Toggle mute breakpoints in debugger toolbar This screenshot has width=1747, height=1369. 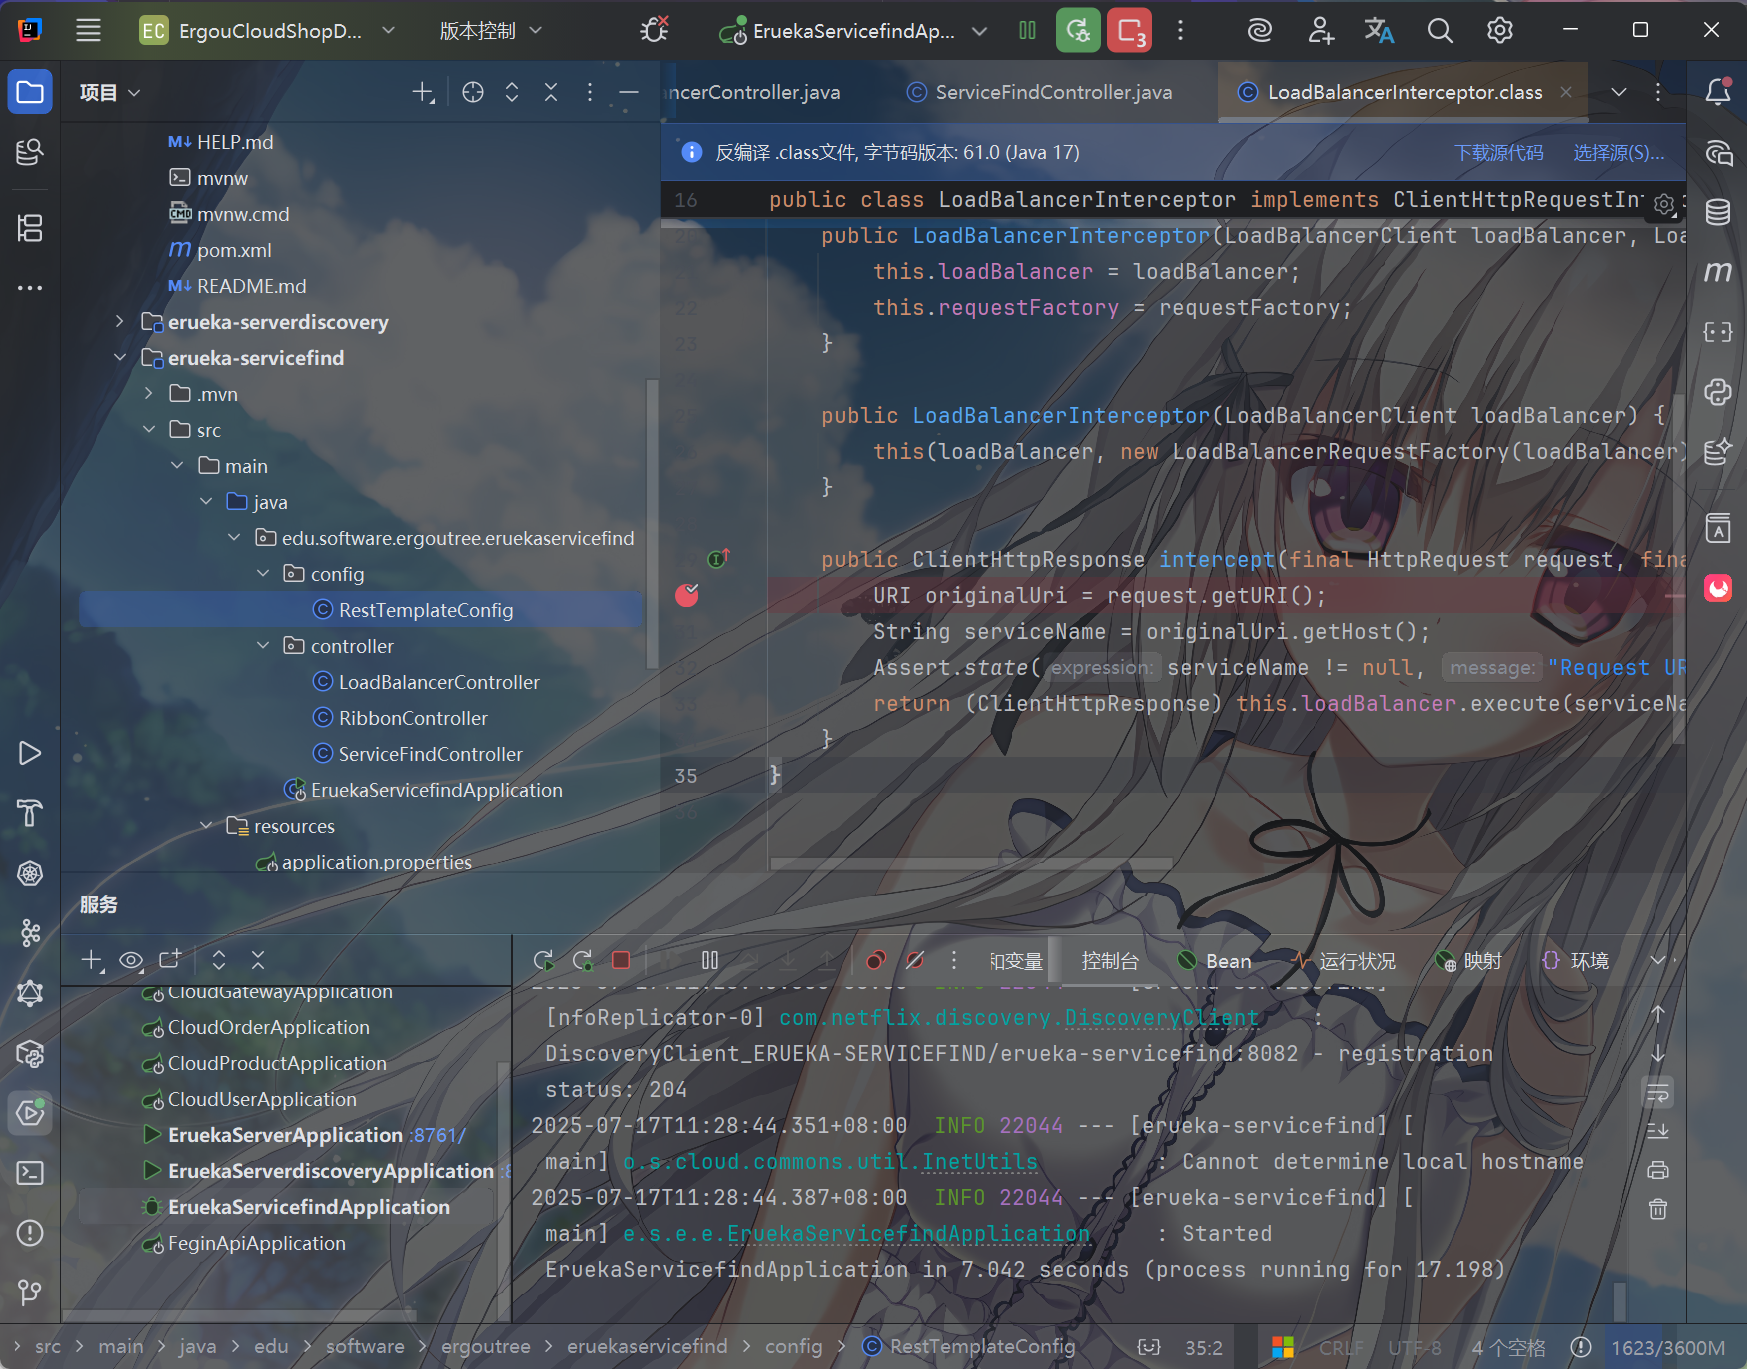pyautogui.click(x=915, y=960)
